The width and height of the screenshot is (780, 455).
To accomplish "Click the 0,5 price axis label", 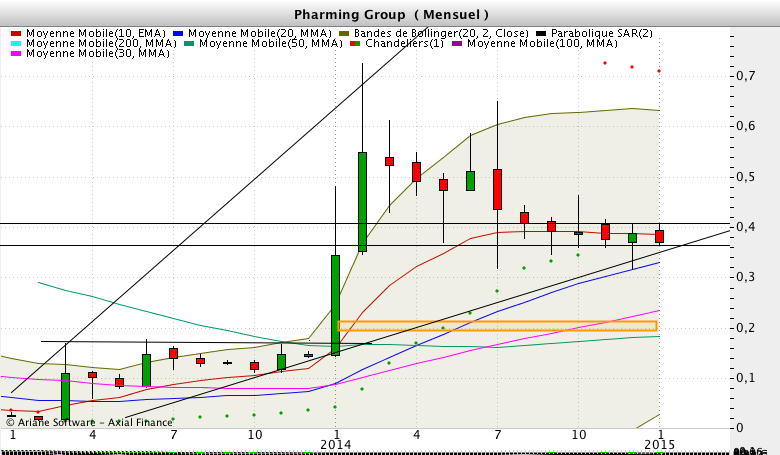I will (745, 177).
